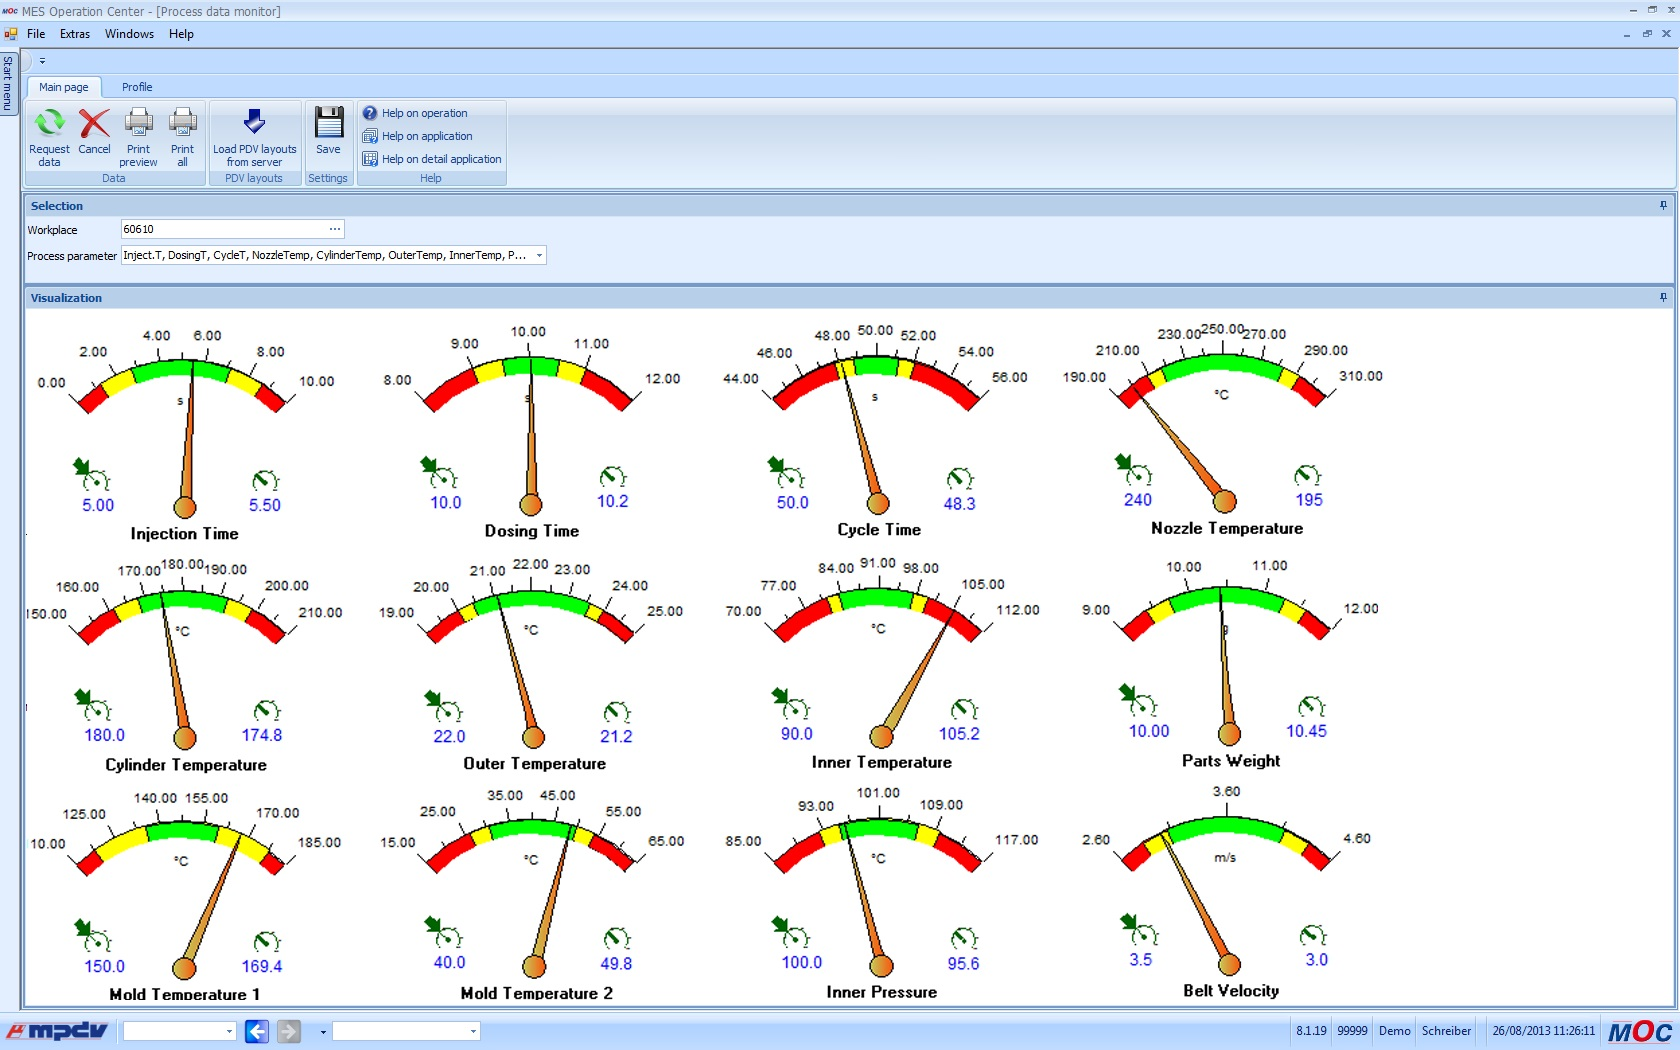Click the setpoint icon above Belt Velocity 3.5
The height and width of the screenshot is (1050, 1680).
pos(1139,930)
